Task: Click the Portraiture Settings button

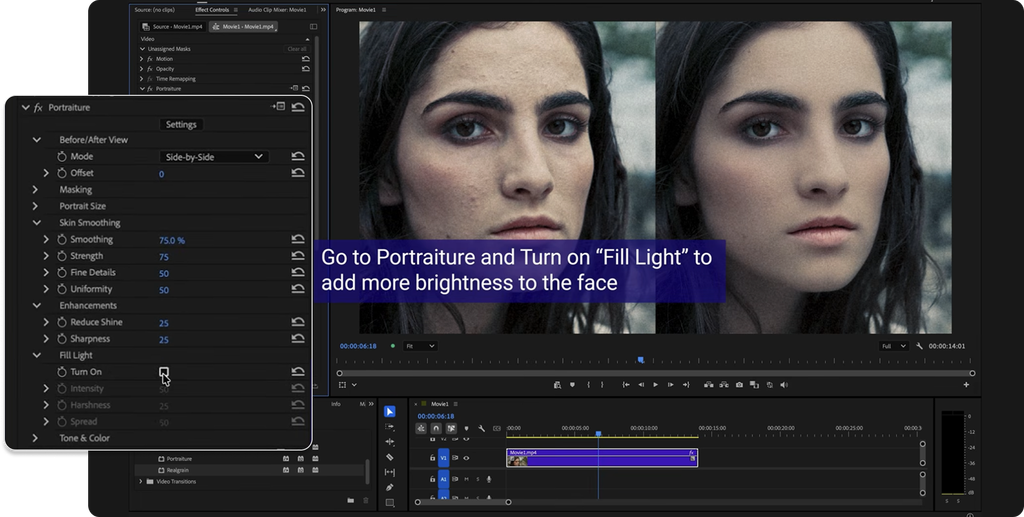Action: tap(181, 124)
